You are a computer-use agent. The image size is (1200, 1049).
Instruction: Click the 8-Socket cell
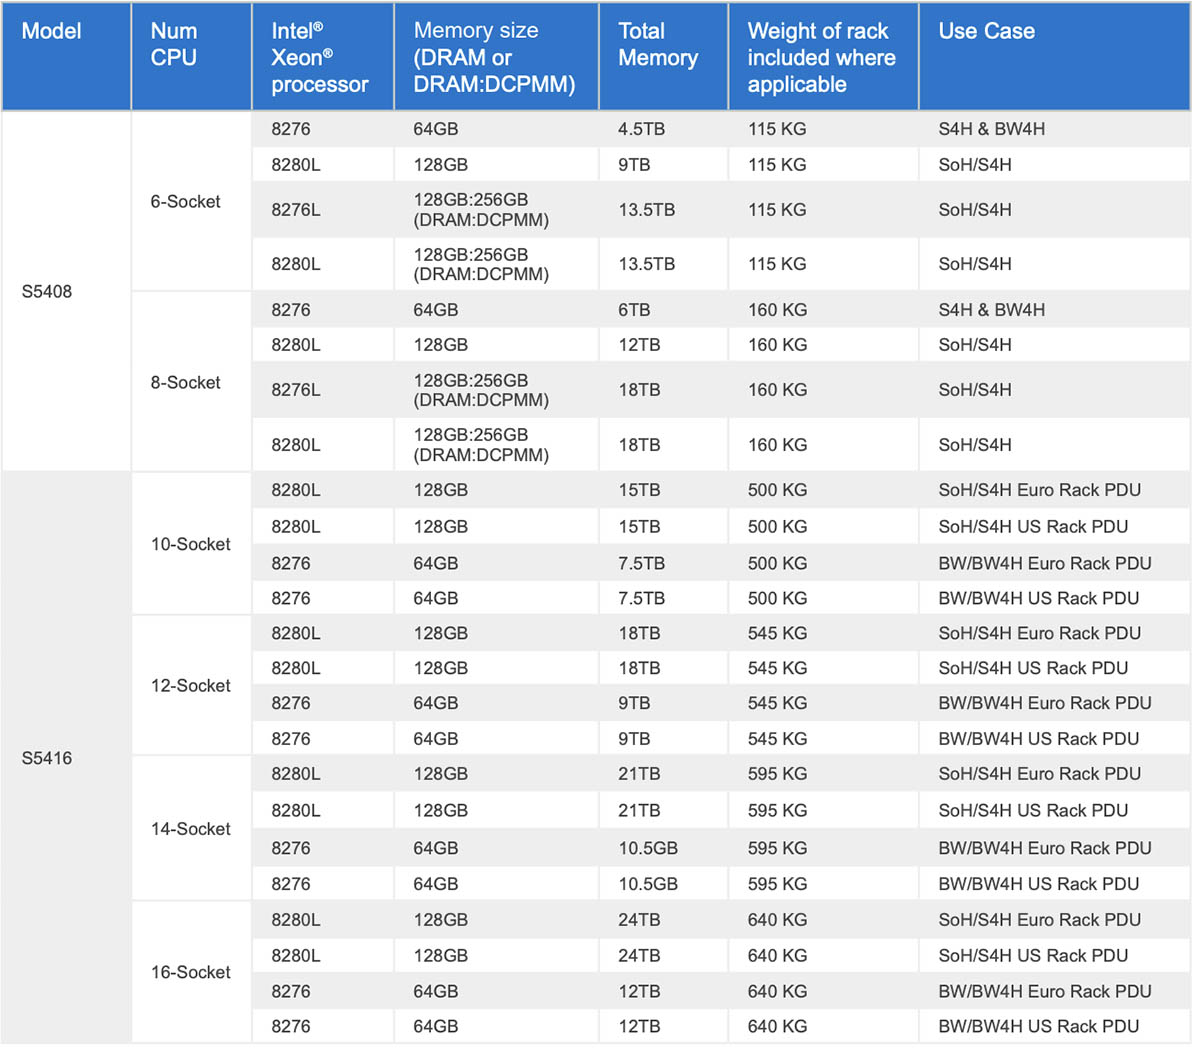[191, 382]
